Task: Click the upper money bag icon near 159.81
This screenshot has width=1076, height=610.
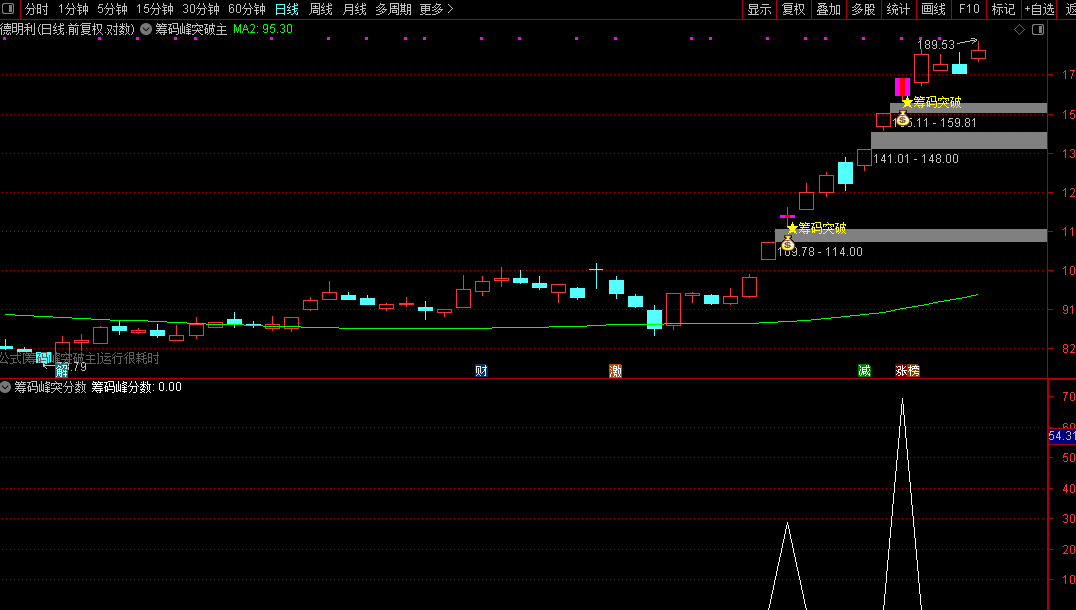Action: point(903,119)
